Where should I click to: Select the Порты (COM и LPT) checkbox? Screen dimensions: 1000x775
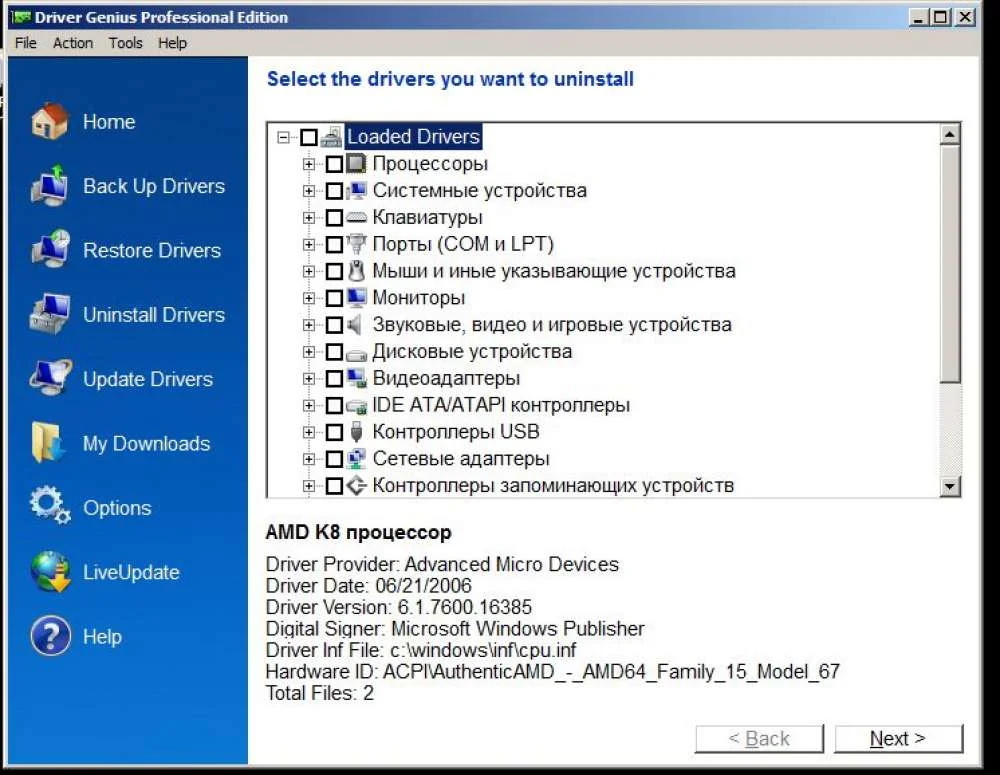334,244
